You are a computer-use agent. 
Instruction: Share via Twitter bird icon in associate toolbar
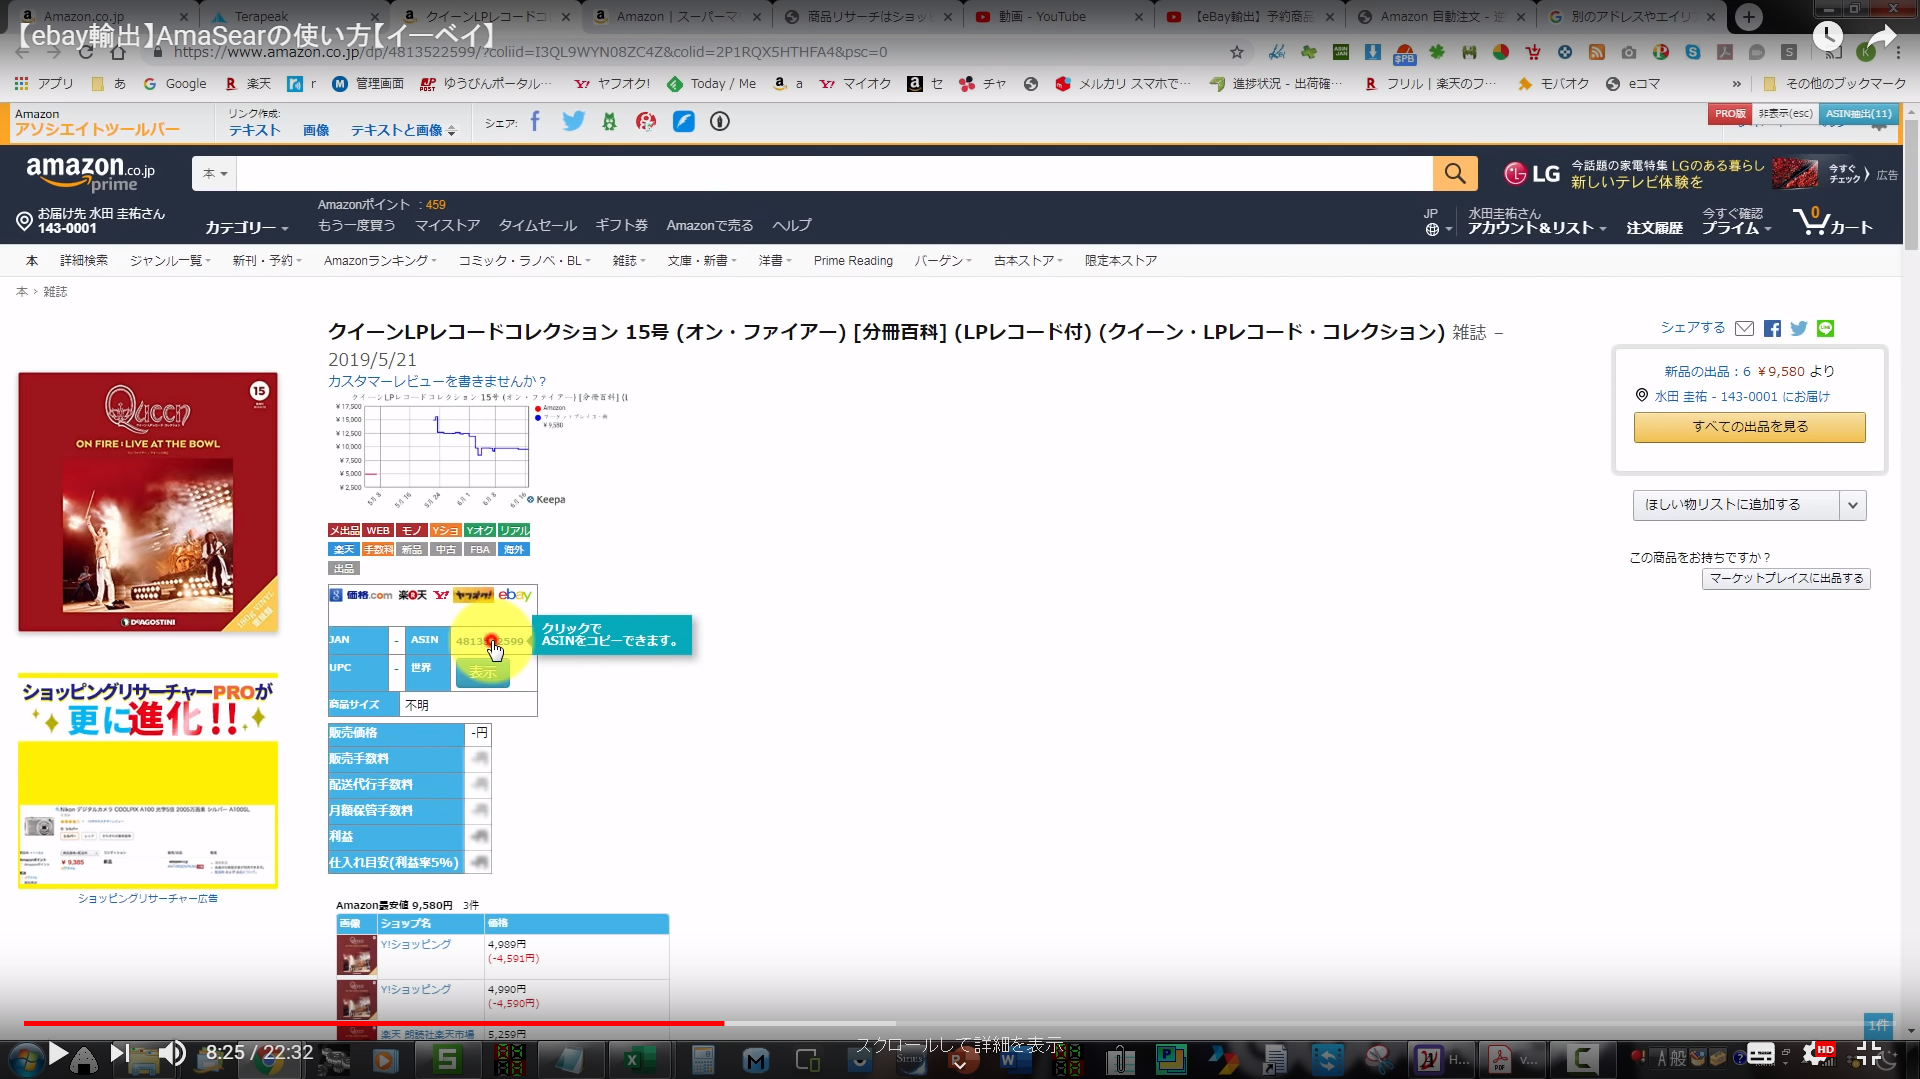(573, 122)
